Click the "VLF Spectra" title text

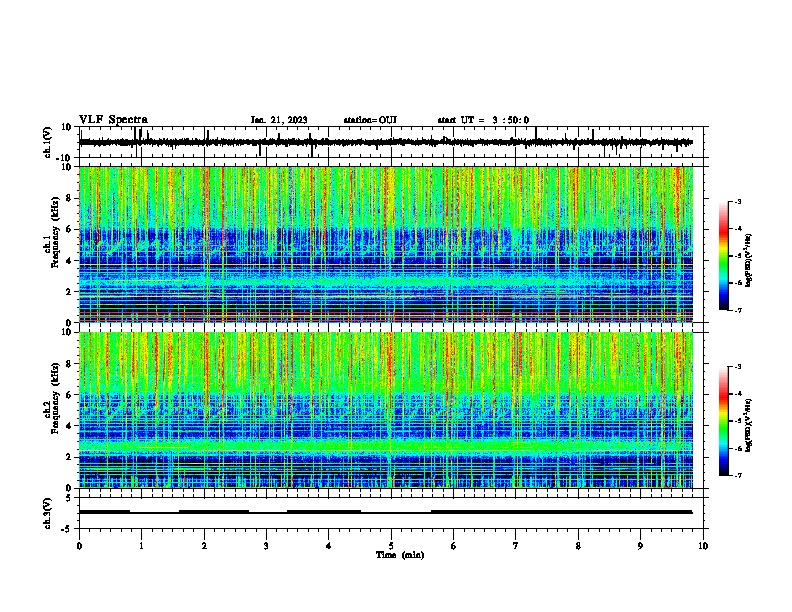pyautogui.click(x=113, y=120)
